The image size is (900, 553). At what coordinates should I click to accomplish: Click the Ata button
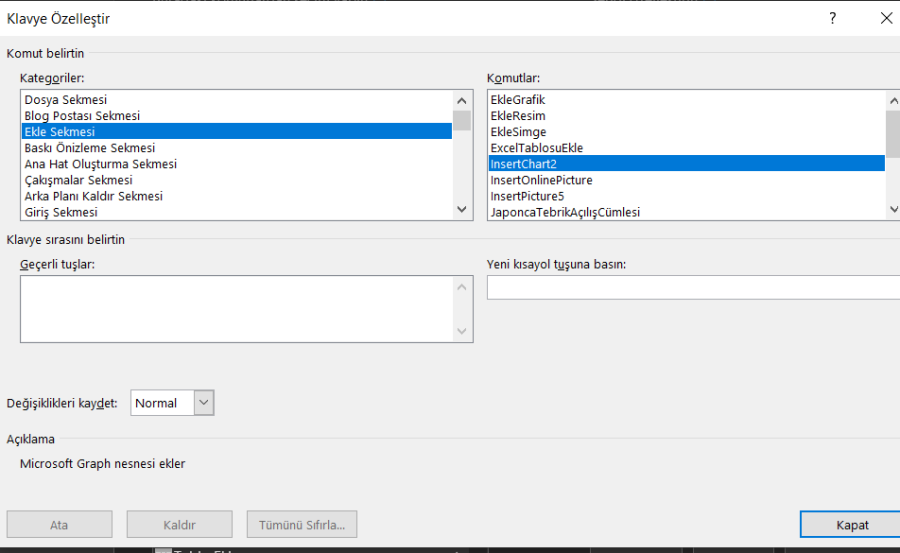coord(59,525)
